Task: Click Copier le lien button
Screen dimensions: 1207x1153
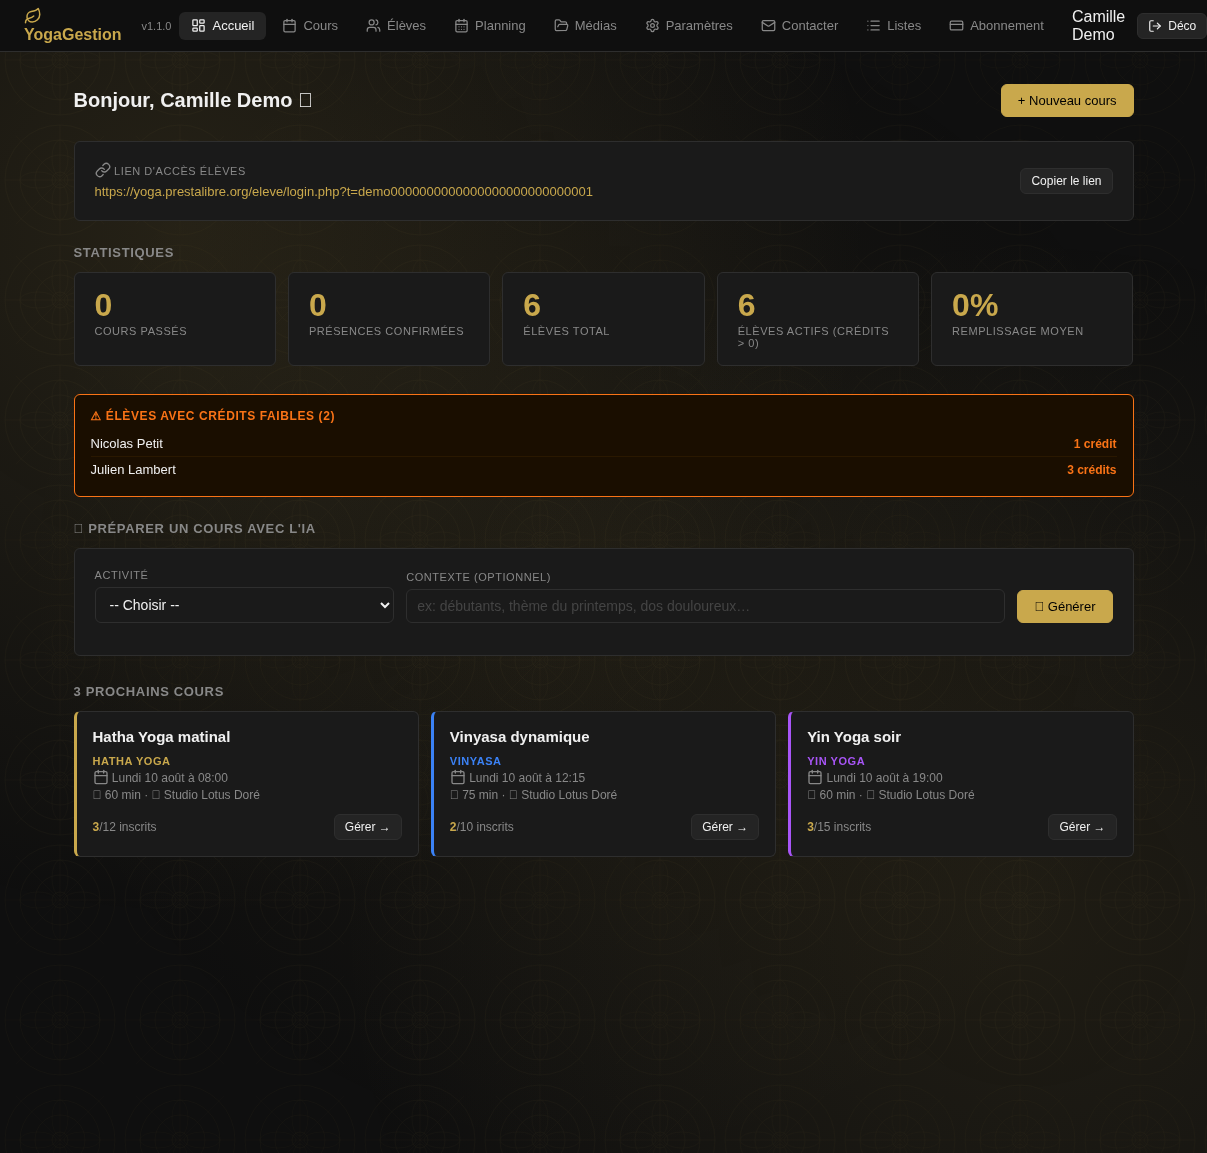Action: pos(1066,181)
